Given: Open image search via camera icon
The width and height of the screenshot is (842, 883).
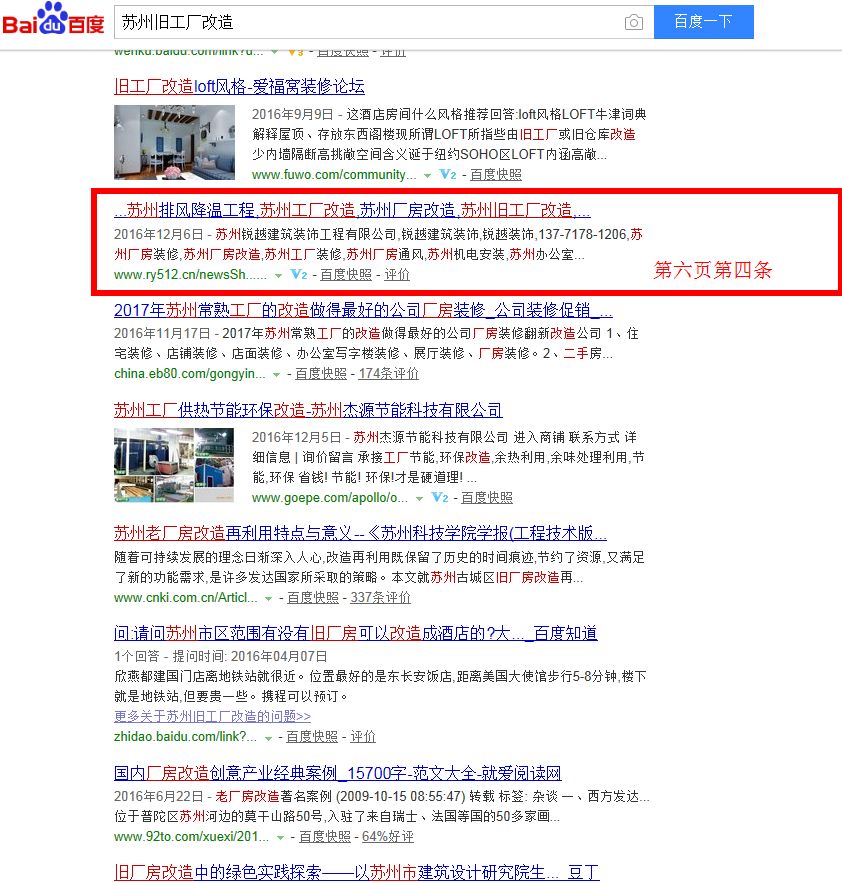Looking at the screenshot, I should point(634,22).
